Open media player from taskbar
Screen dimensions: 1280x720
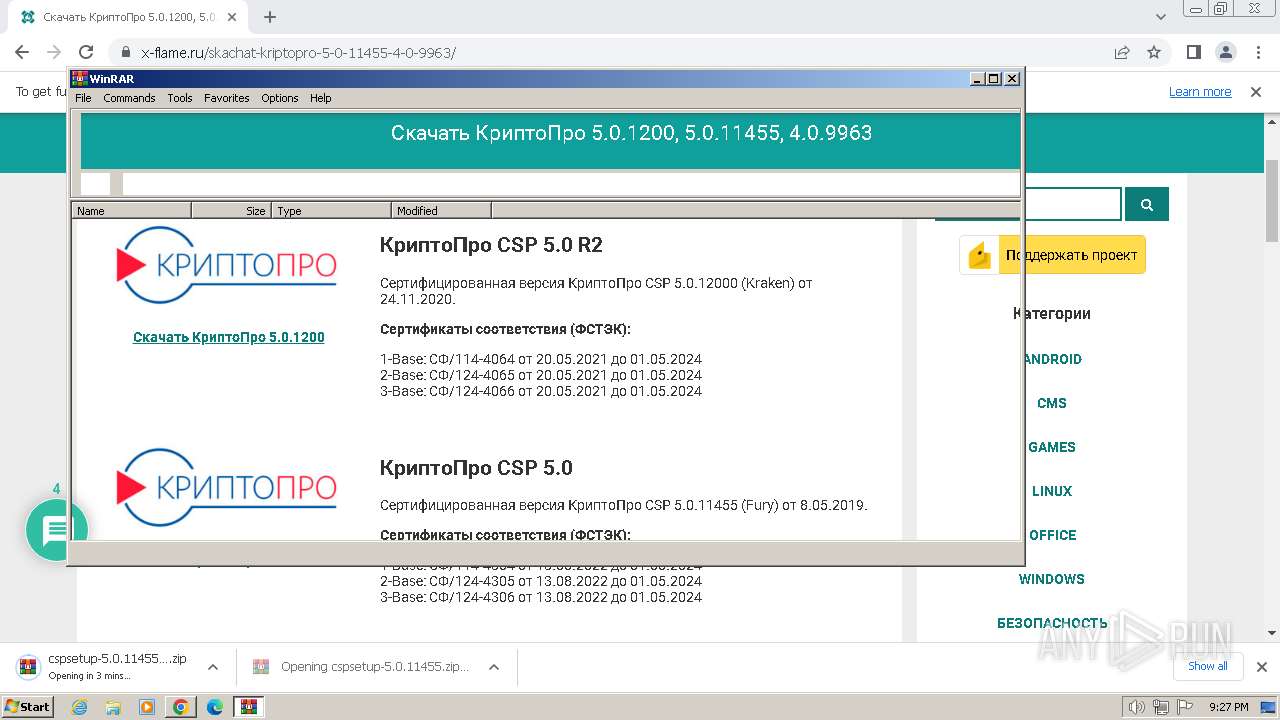(147, 707)
